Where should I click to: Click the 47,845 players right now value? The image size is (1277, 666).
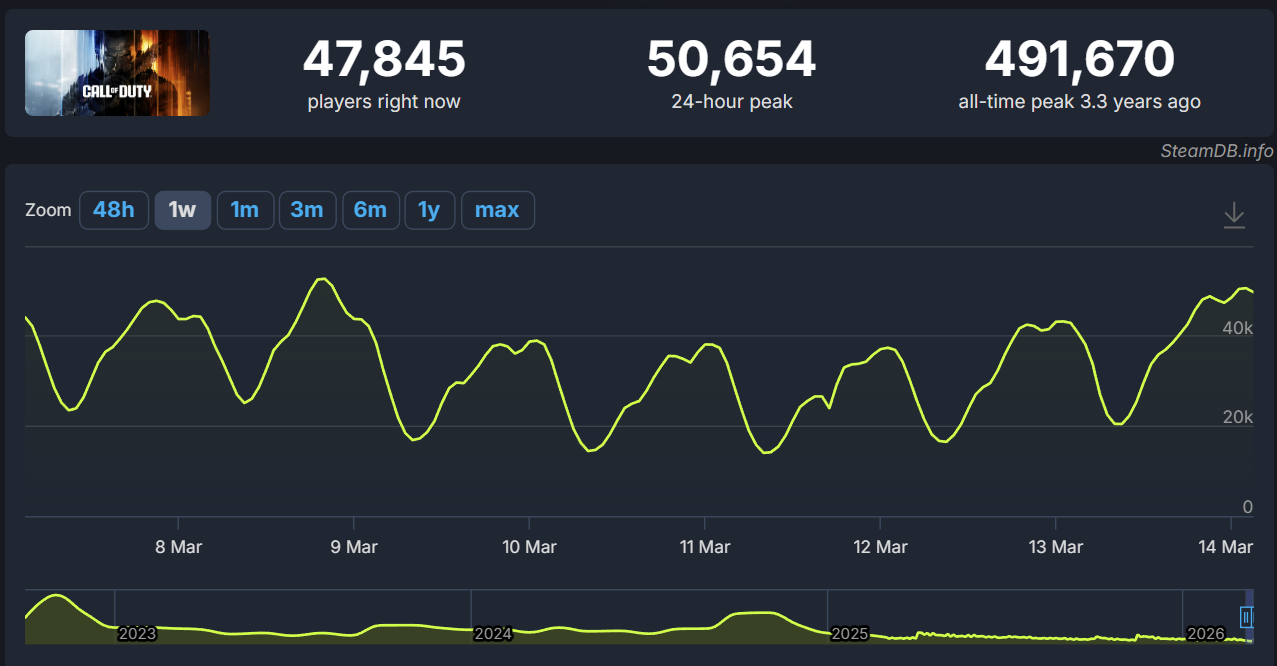tap(384, 60)
